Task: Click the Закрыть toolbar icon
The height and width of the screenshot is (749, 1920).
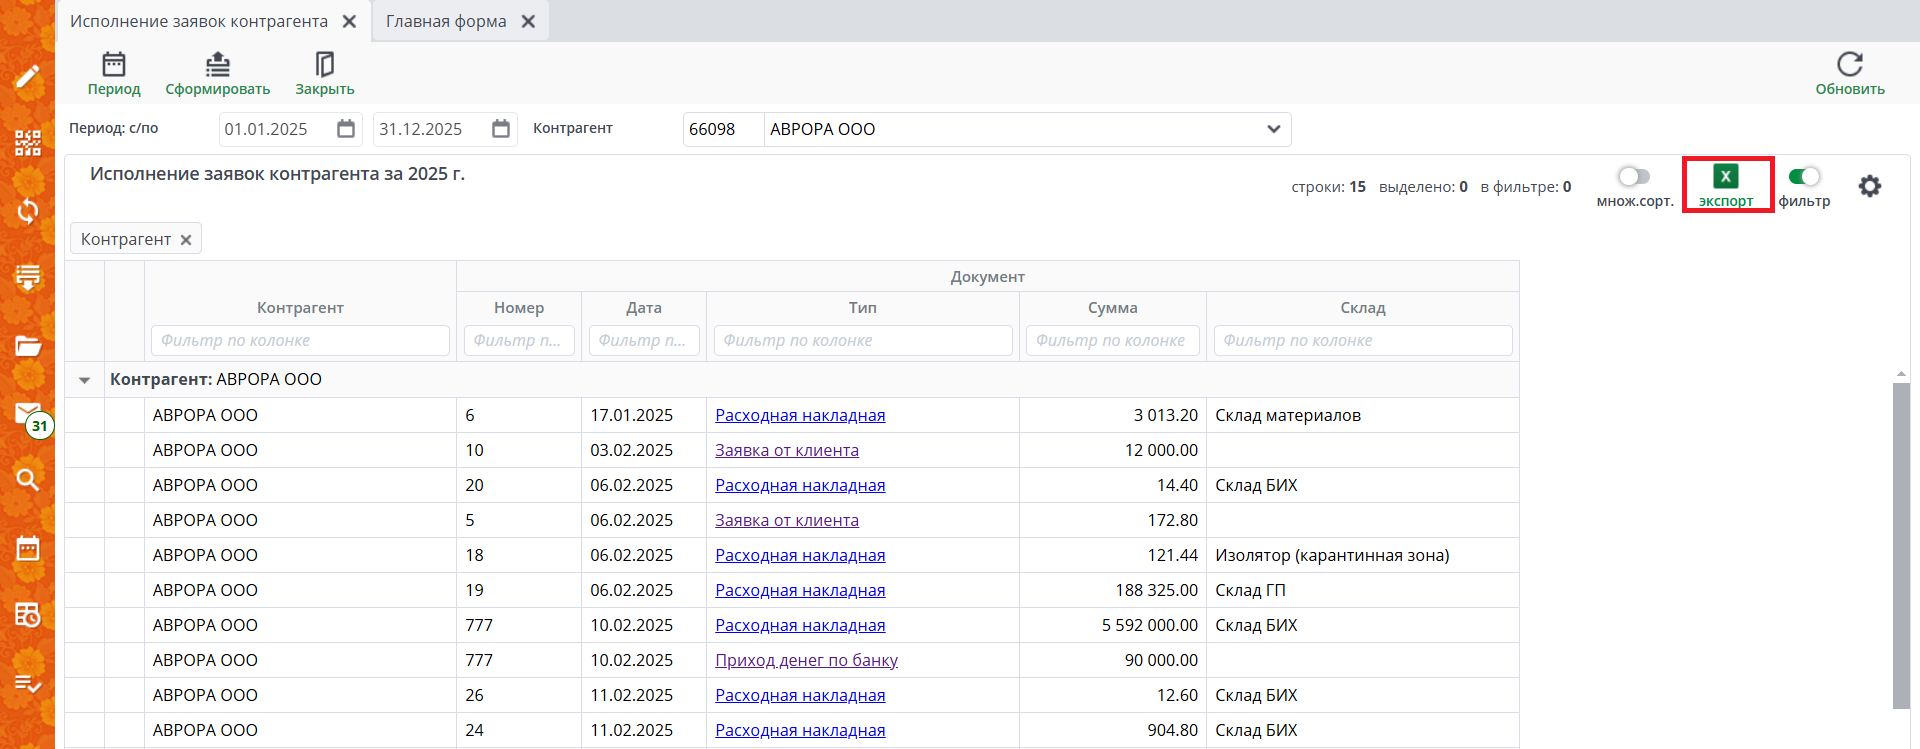Action: (324, 65)
